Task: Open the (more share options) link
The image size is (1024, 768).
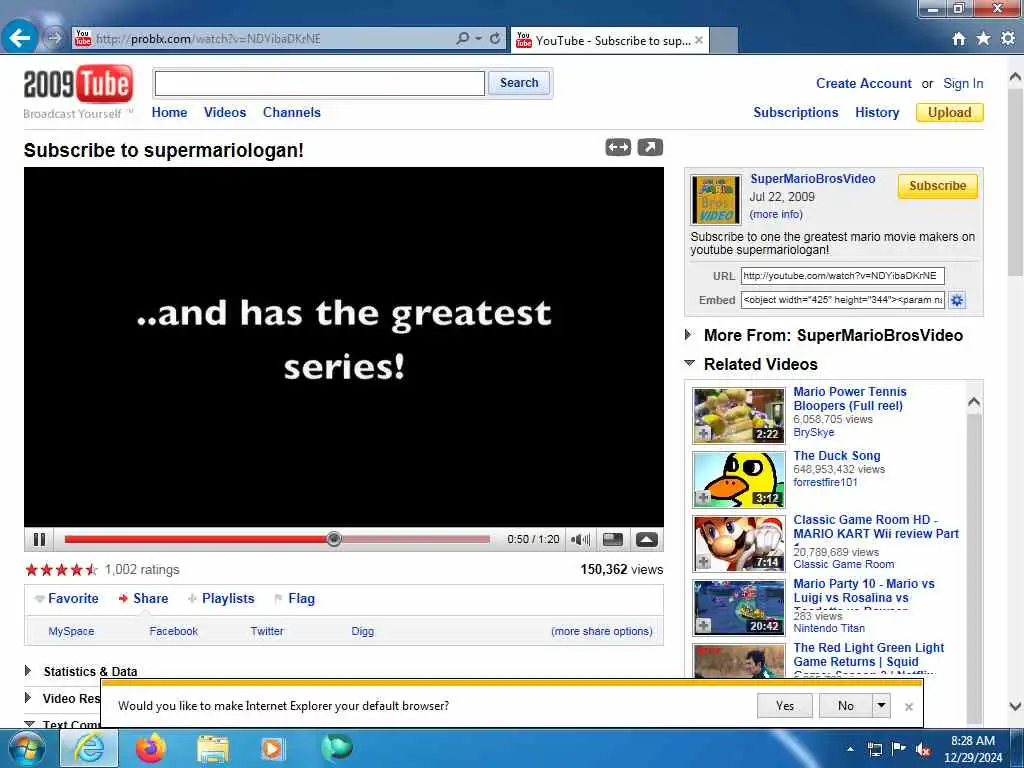Action: 601,631
